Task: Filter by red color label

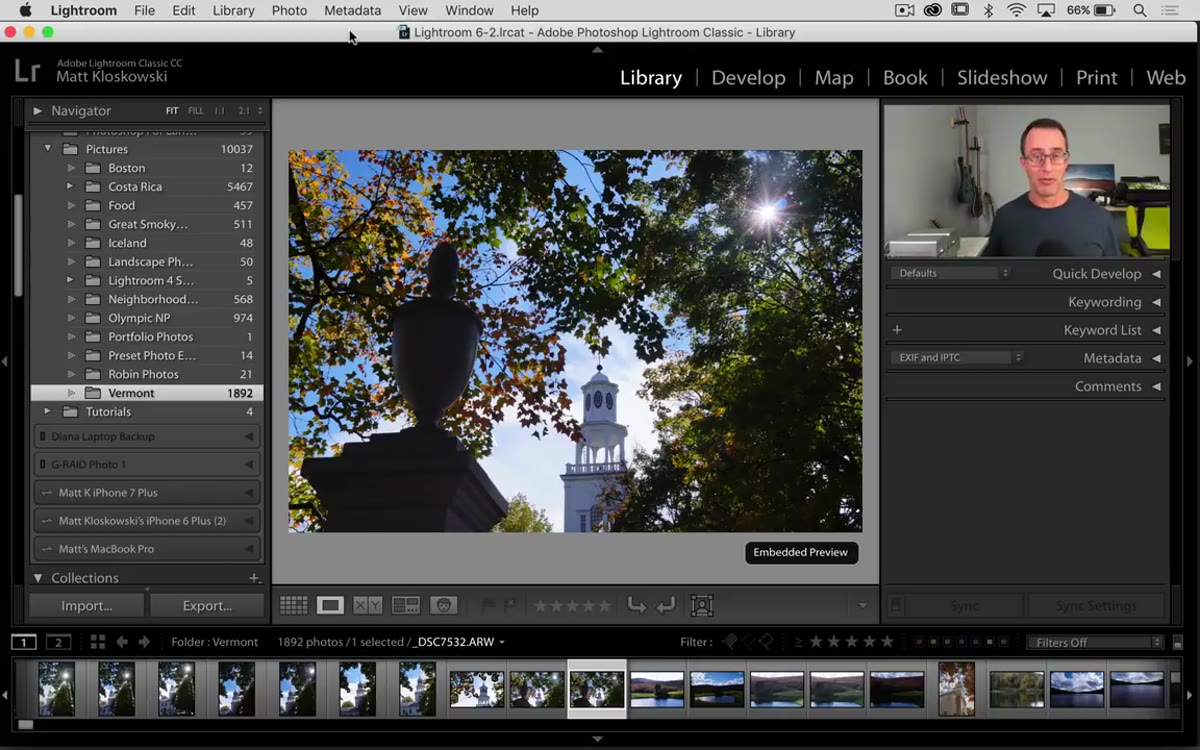Action: tap(920, 642)
